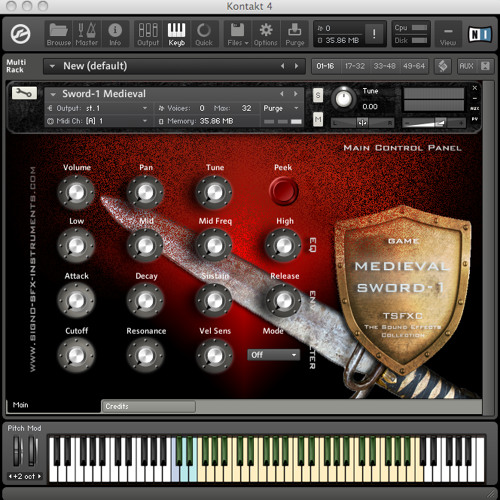Load previous instrument with left arrow
500x500 pixels.
click(x=282, y=94)
